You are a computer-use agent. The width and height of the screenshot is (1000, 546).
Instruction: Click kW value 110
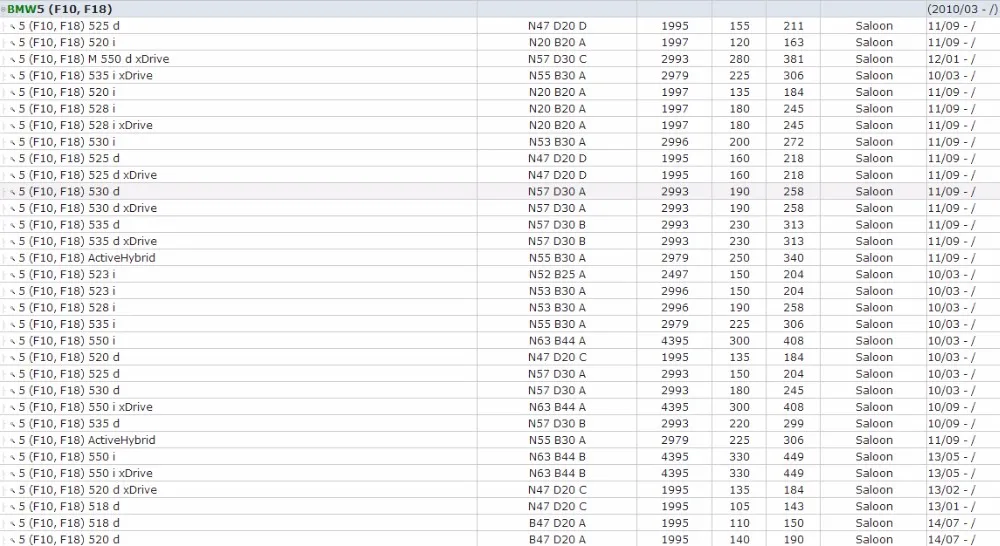click(740, 523)
